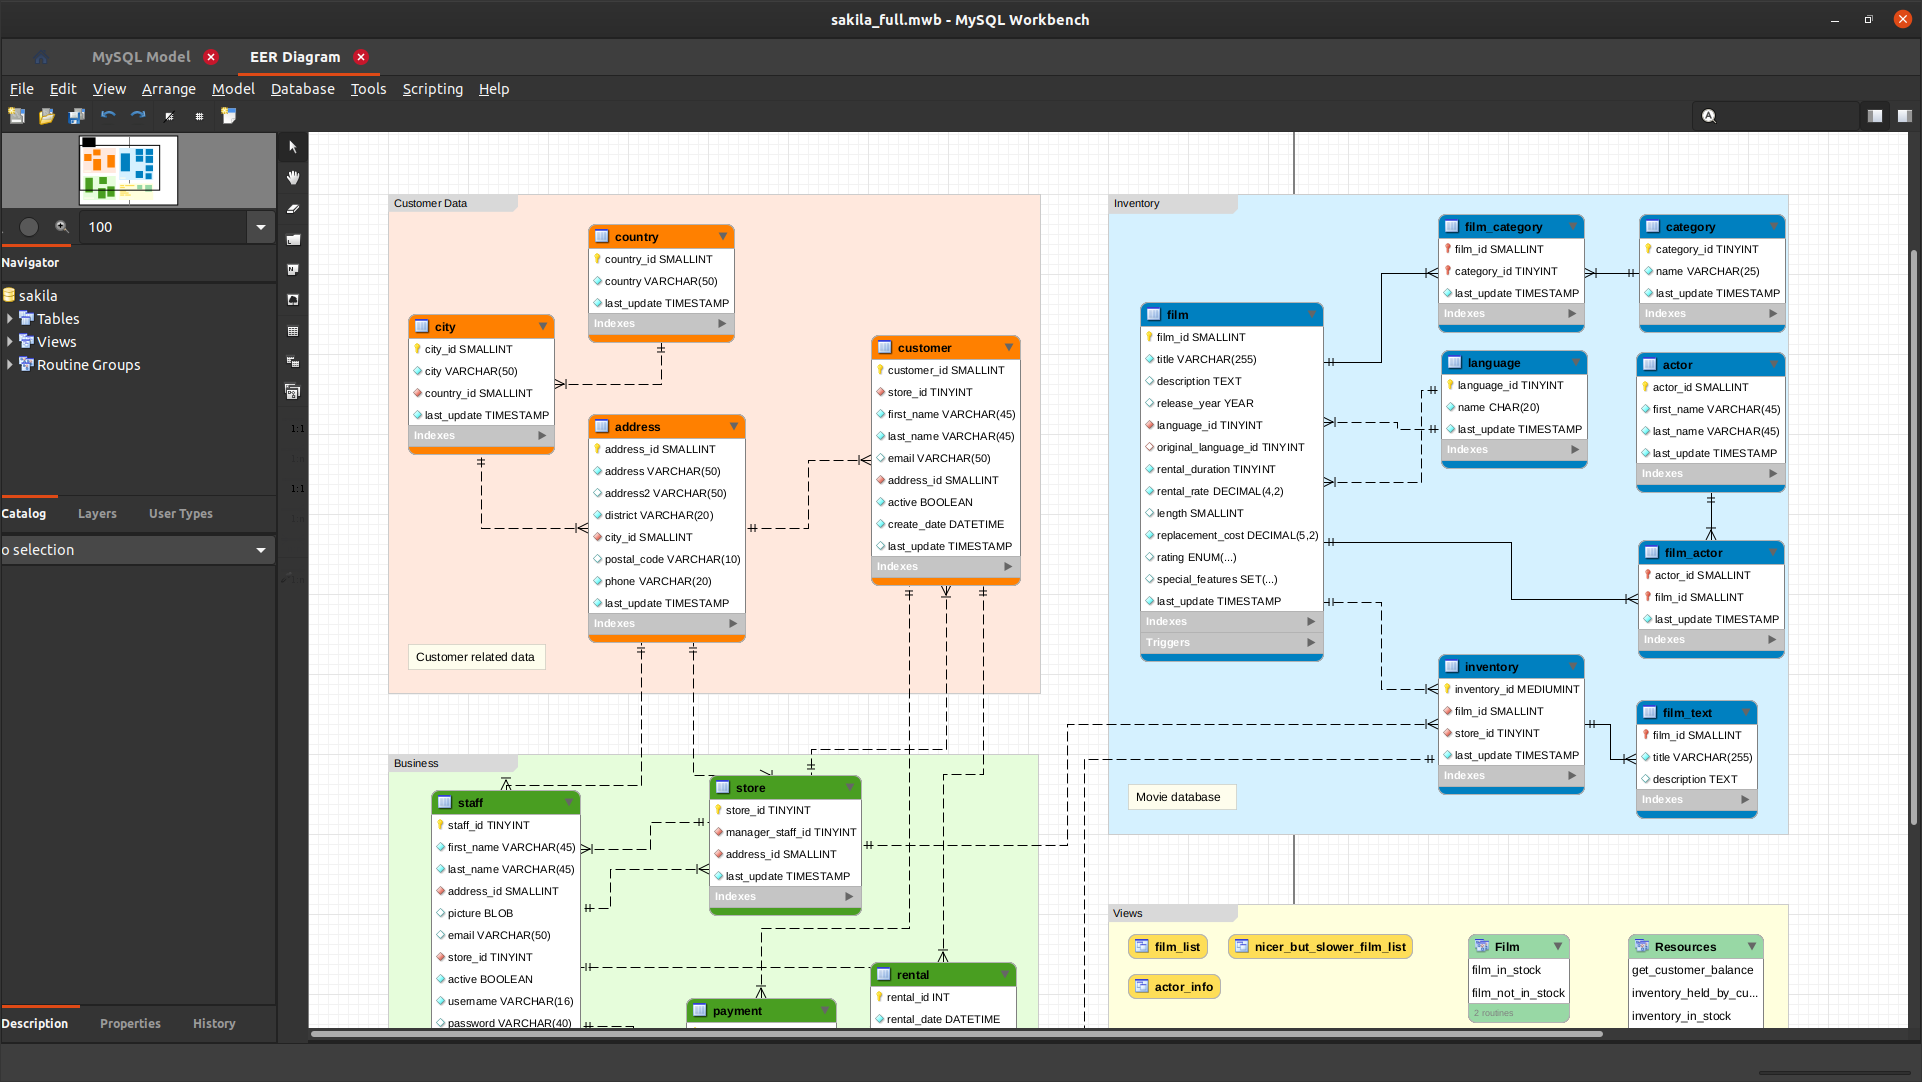Toggle visibility of customer table fields
Screen dimensions: 1922x1082
[x=1009, y=347]
